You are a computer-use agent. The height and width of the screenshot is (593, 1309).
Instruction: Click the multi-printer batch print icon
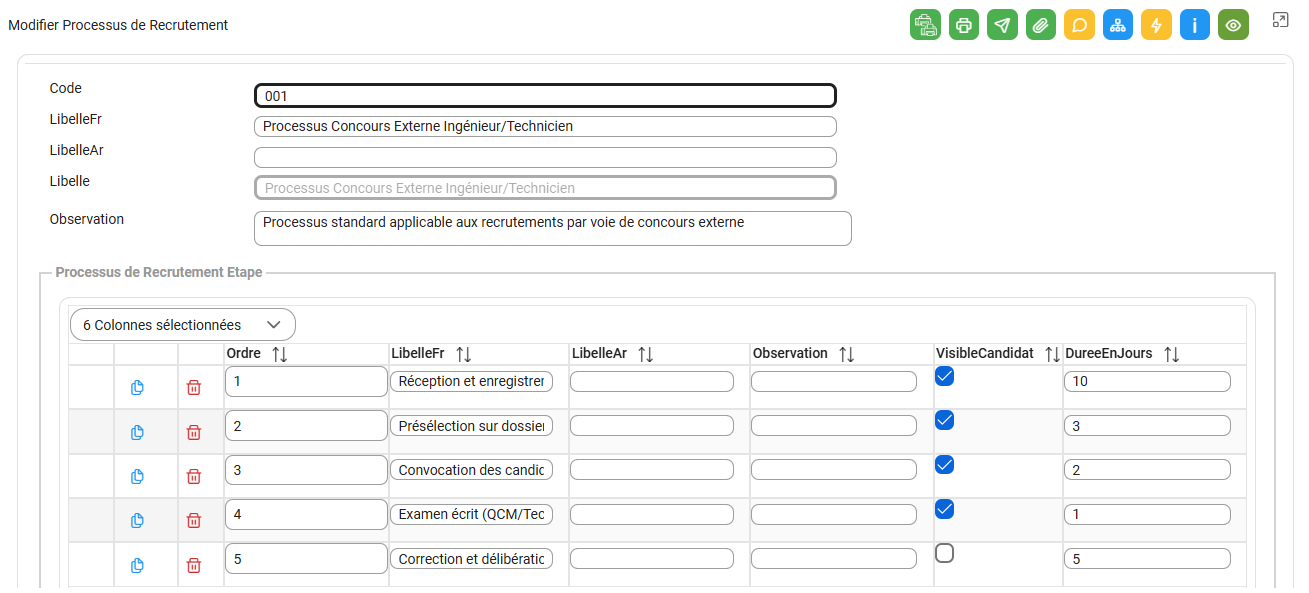point(926,25)
